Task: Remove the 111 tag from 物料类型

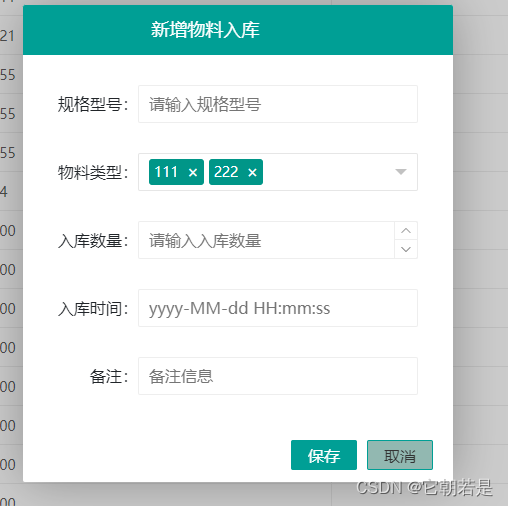Action: (193, 172)
